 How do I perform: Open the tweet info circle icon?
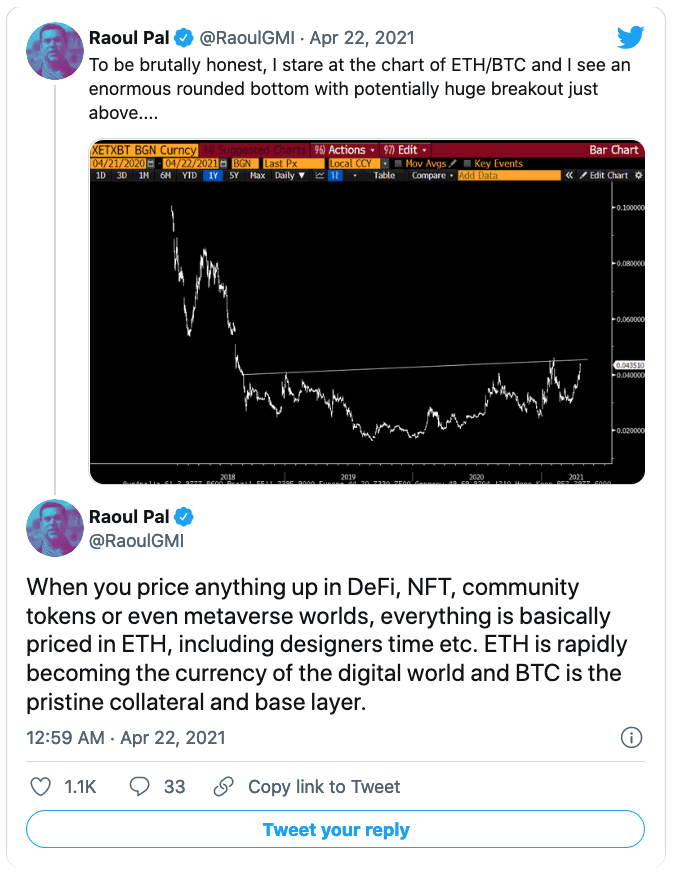631,737
